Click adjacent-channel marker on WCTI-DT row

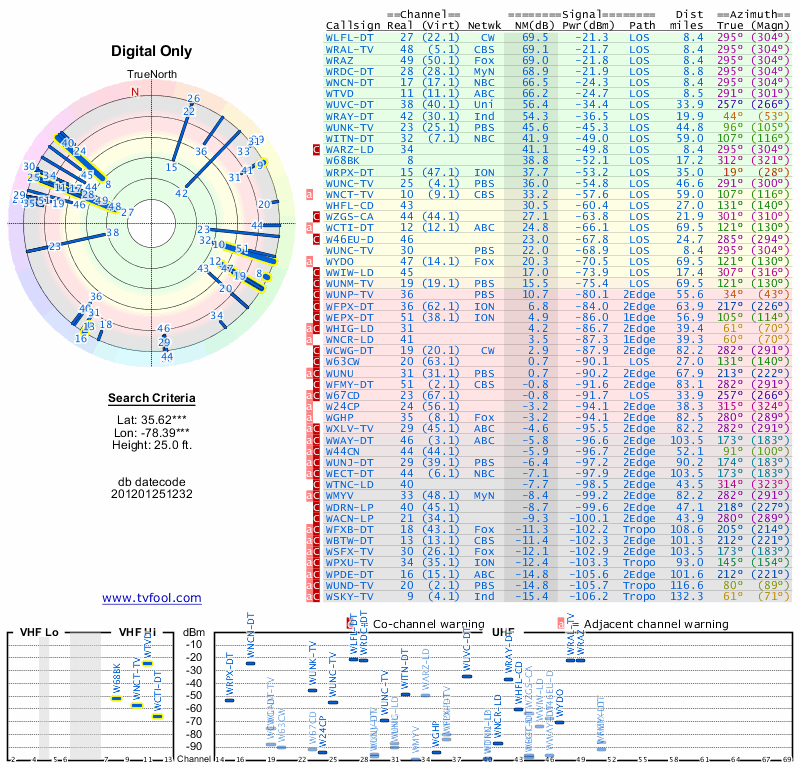309,228
